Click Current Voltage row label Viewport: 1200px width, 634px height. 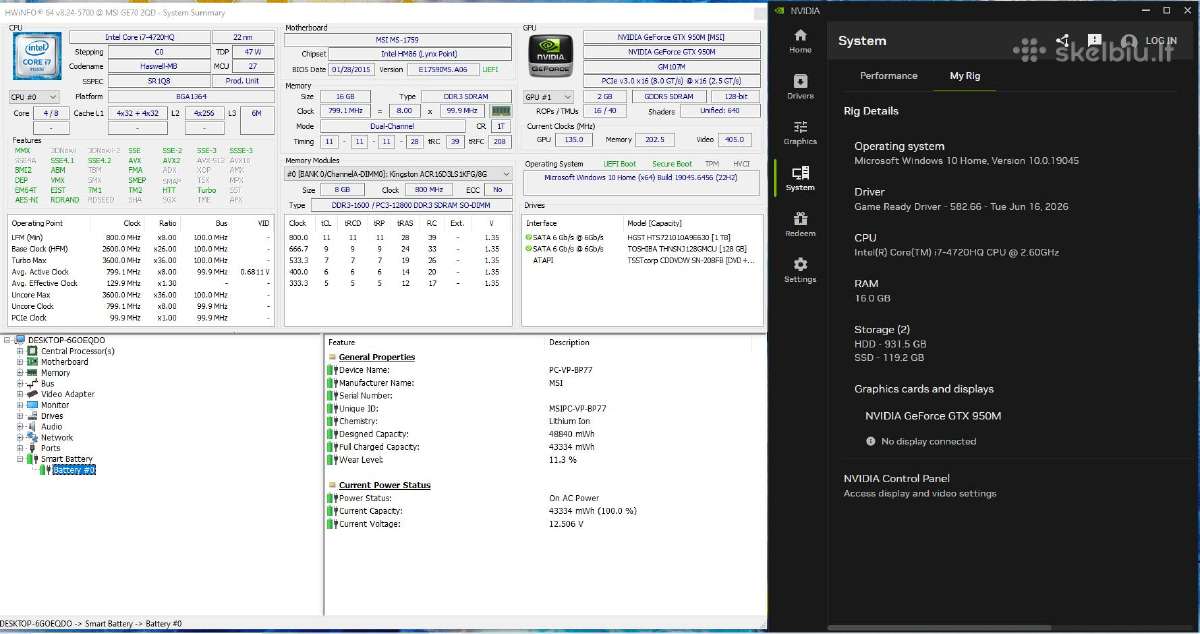pos(370,524)
